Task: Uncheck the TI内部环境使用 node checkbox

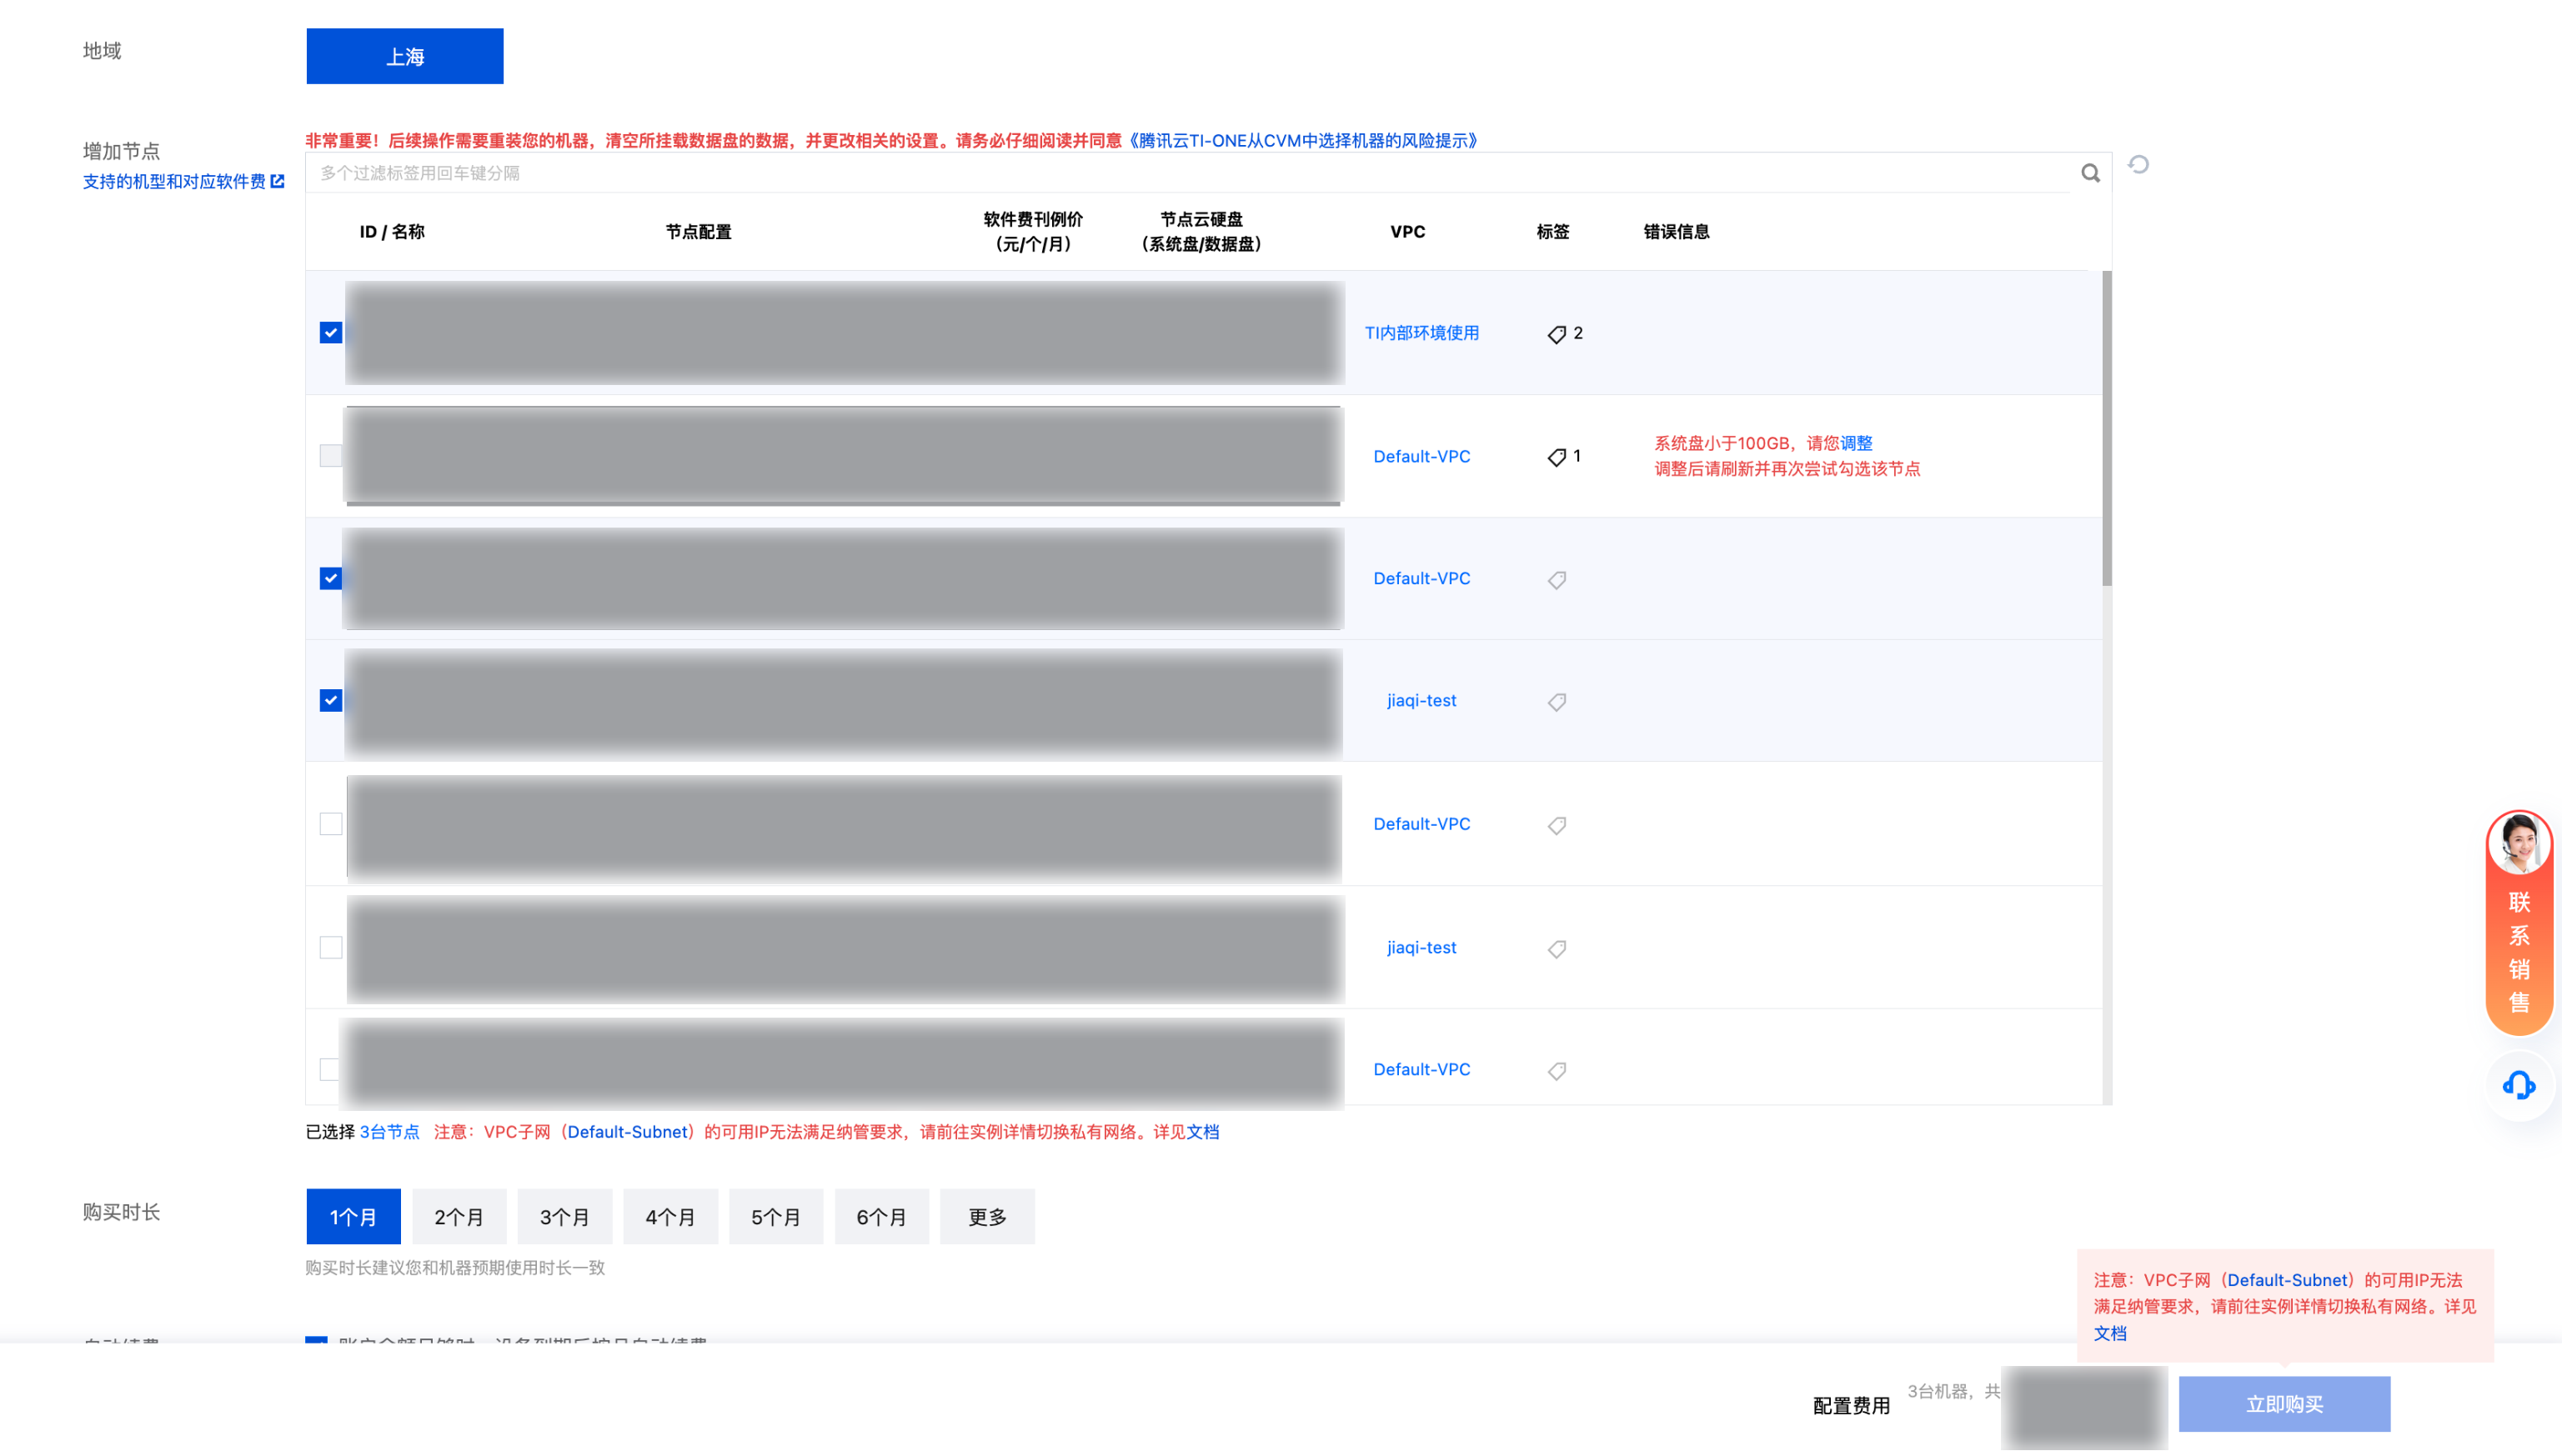Action: click(331, 333)
